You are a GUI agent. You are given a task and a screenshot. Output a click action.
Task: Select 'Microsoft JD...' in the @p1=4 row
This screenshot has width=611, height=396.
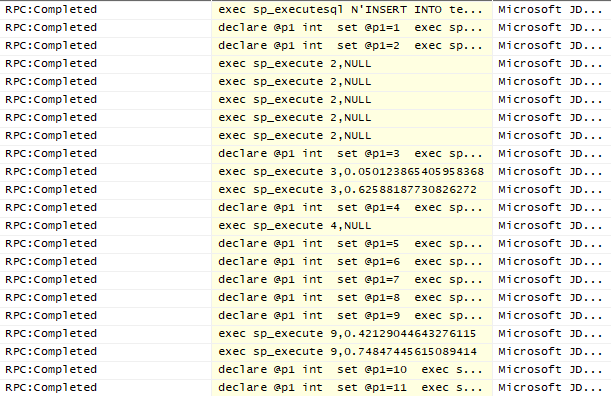tap(550, 208)
